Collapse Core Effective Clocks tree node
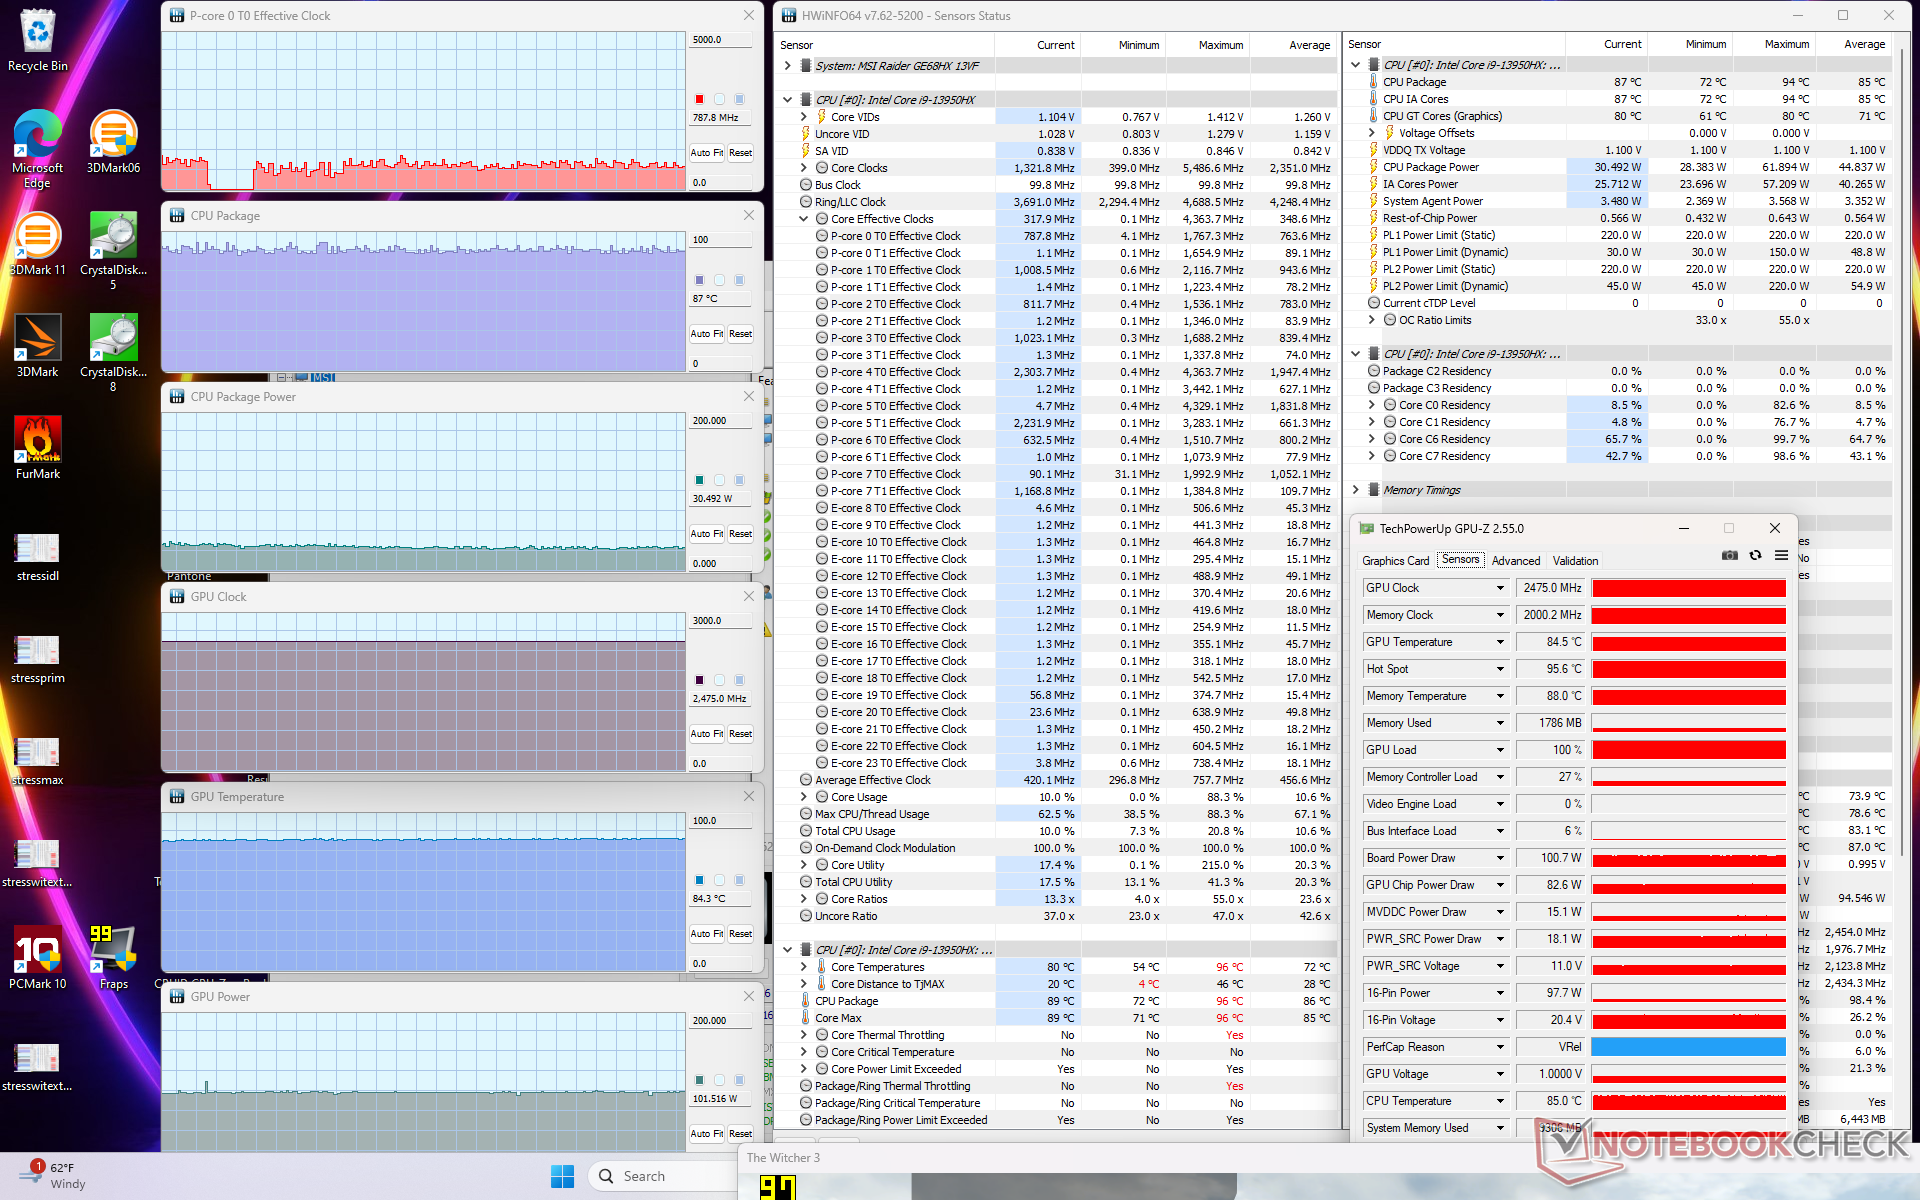This screenshot has width=1920, height=1200. click(804, 219)
